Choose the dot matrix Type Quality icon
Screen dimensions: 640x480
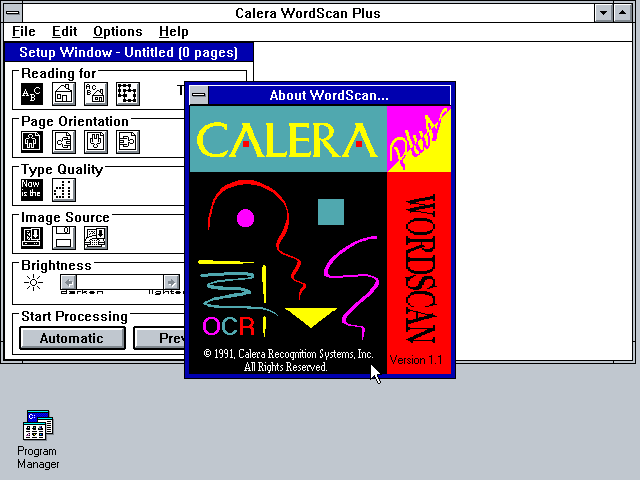pyautogui.click(x=64, y=190)
